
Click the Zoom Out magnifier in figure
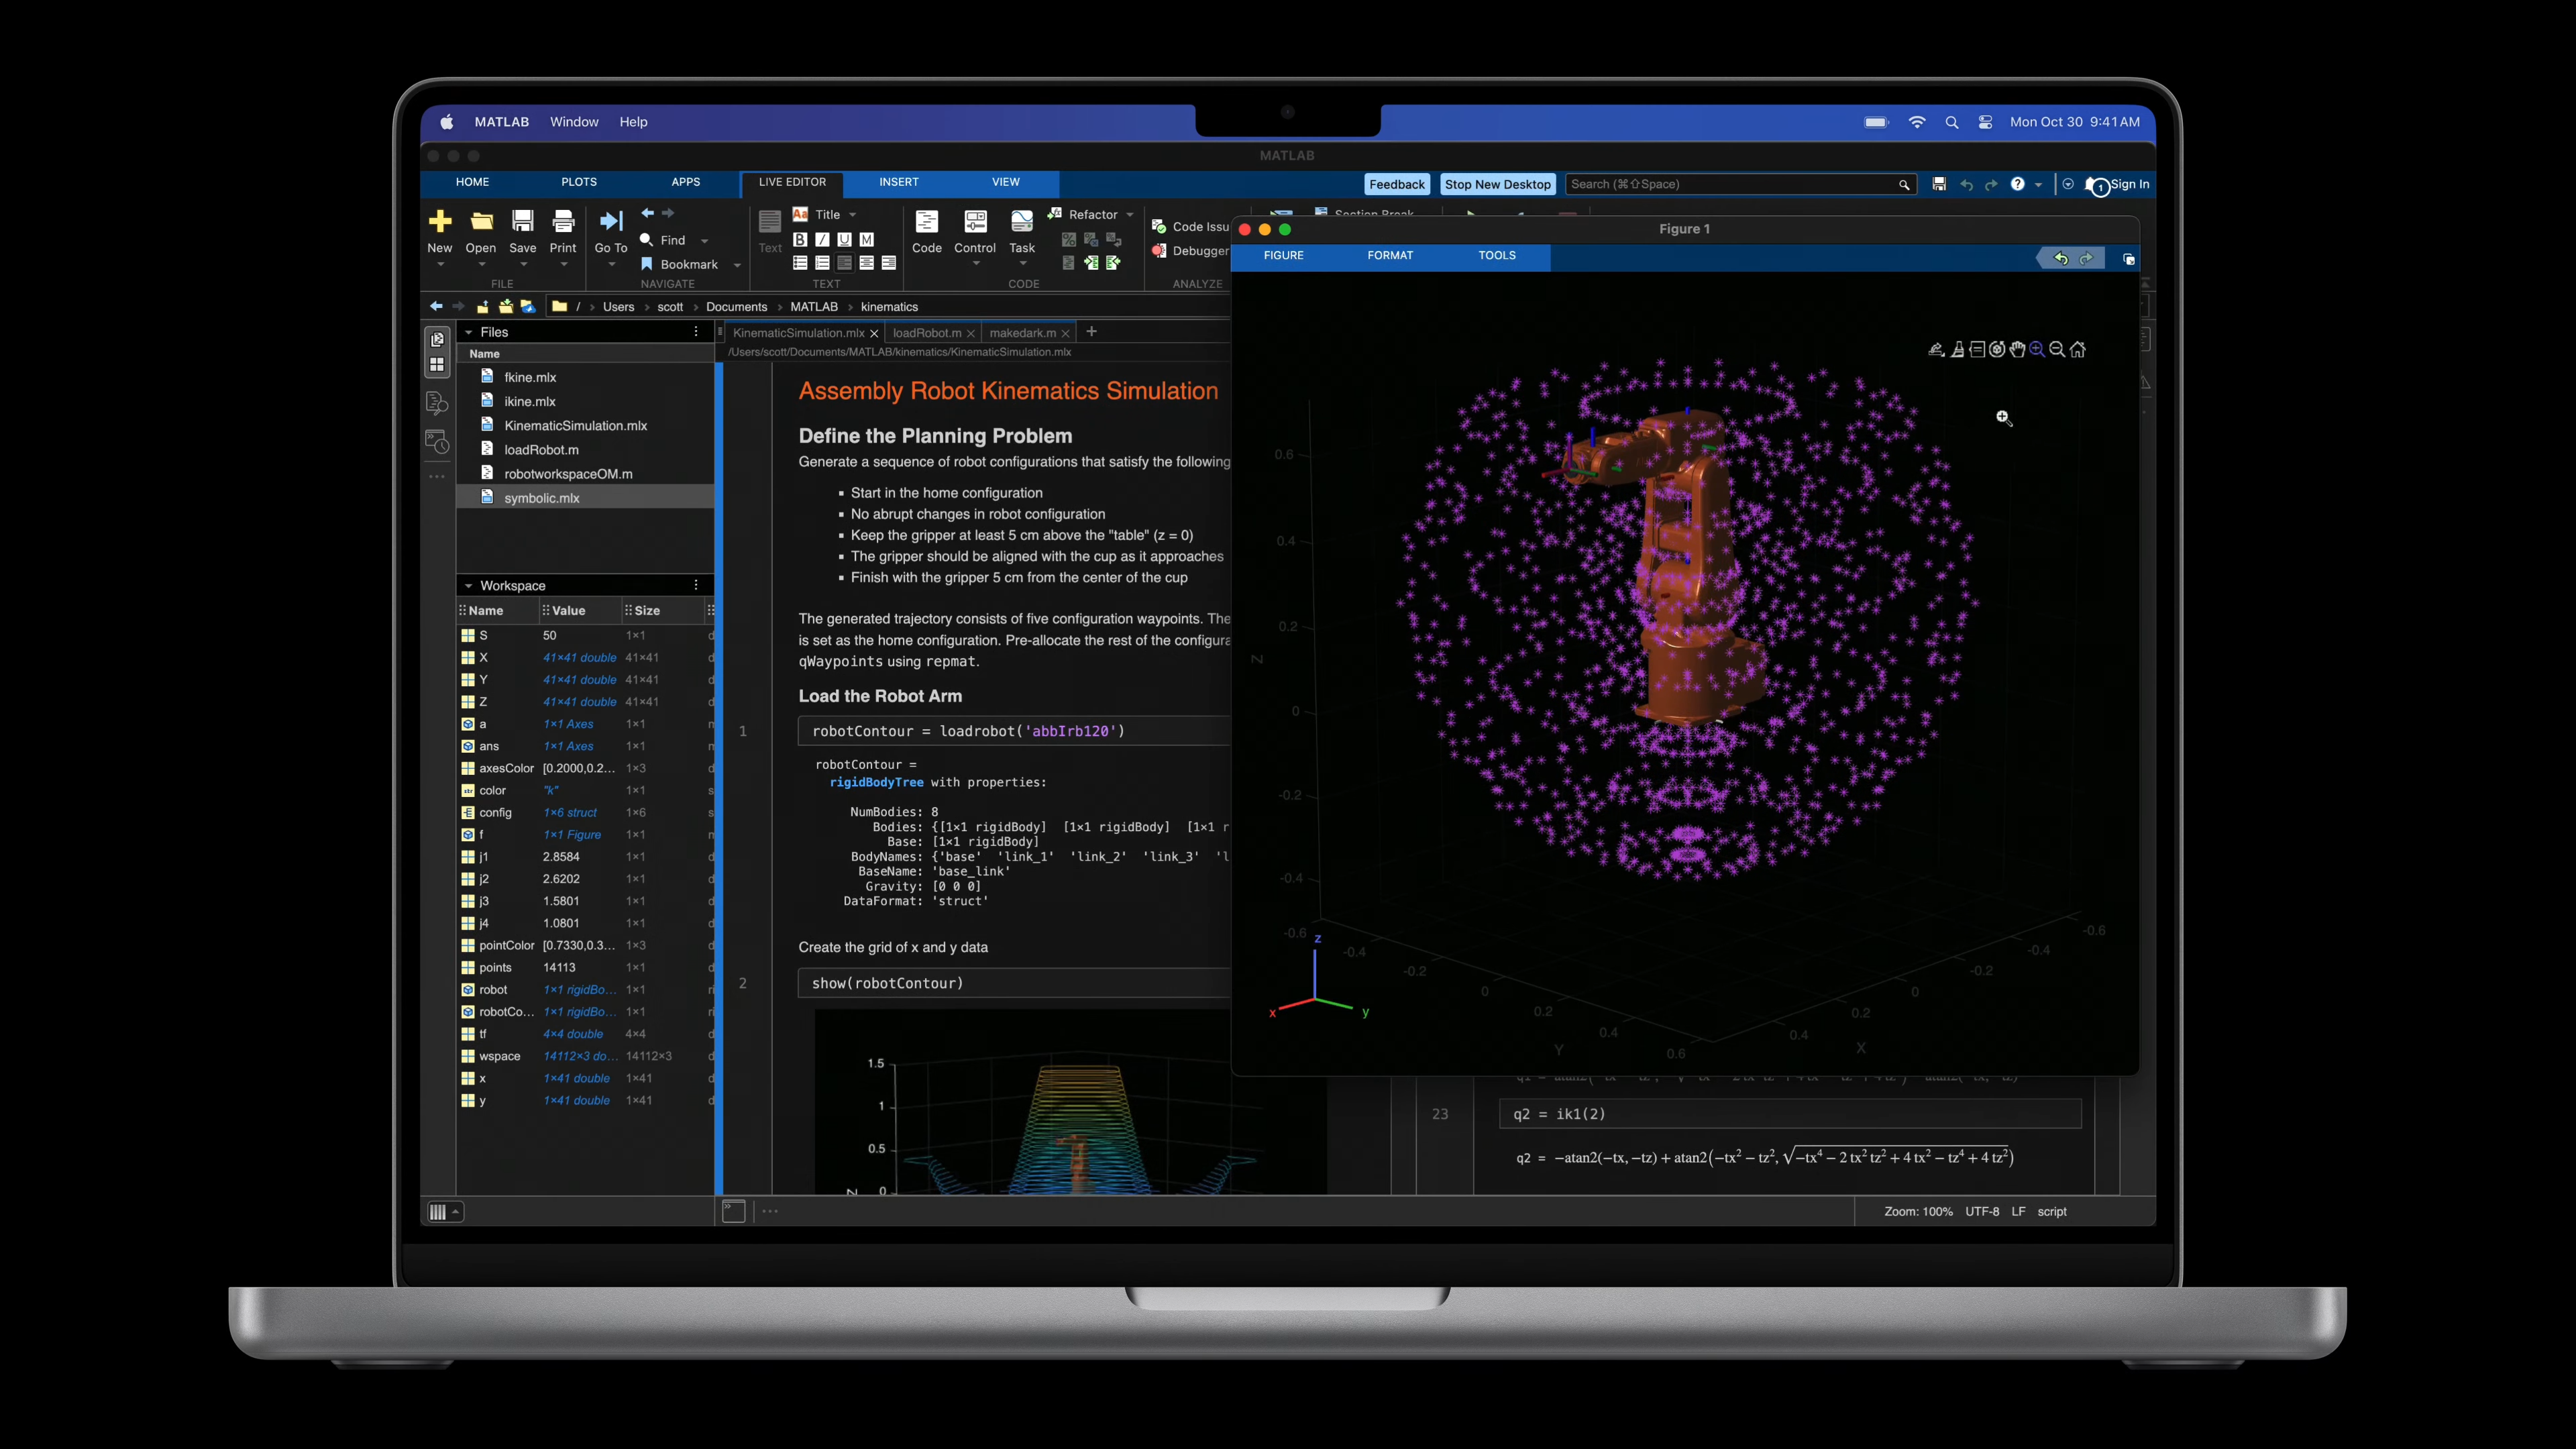click(2057, 349)
